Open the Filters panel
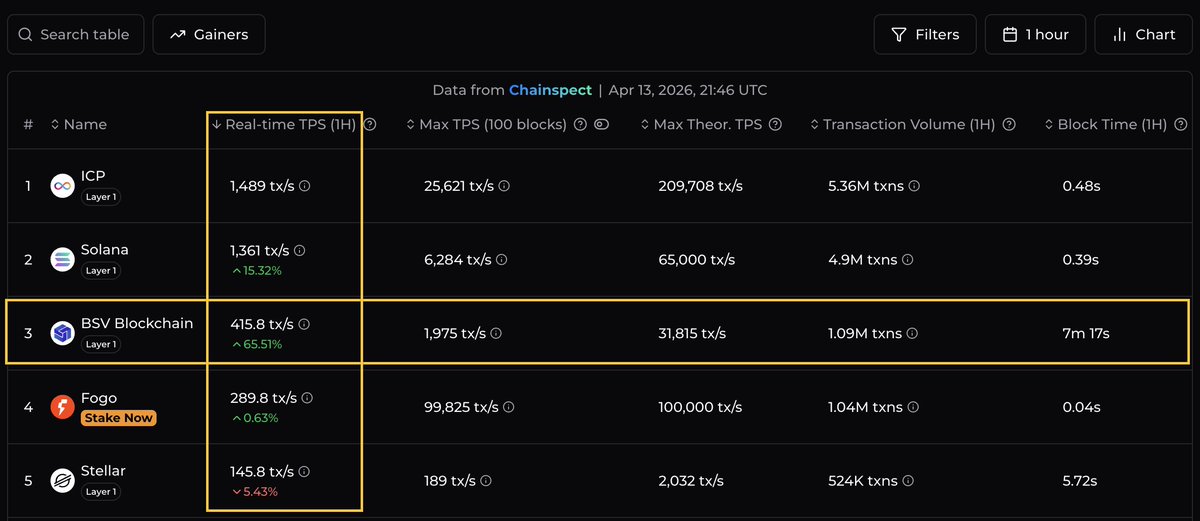 coord(924,35)
